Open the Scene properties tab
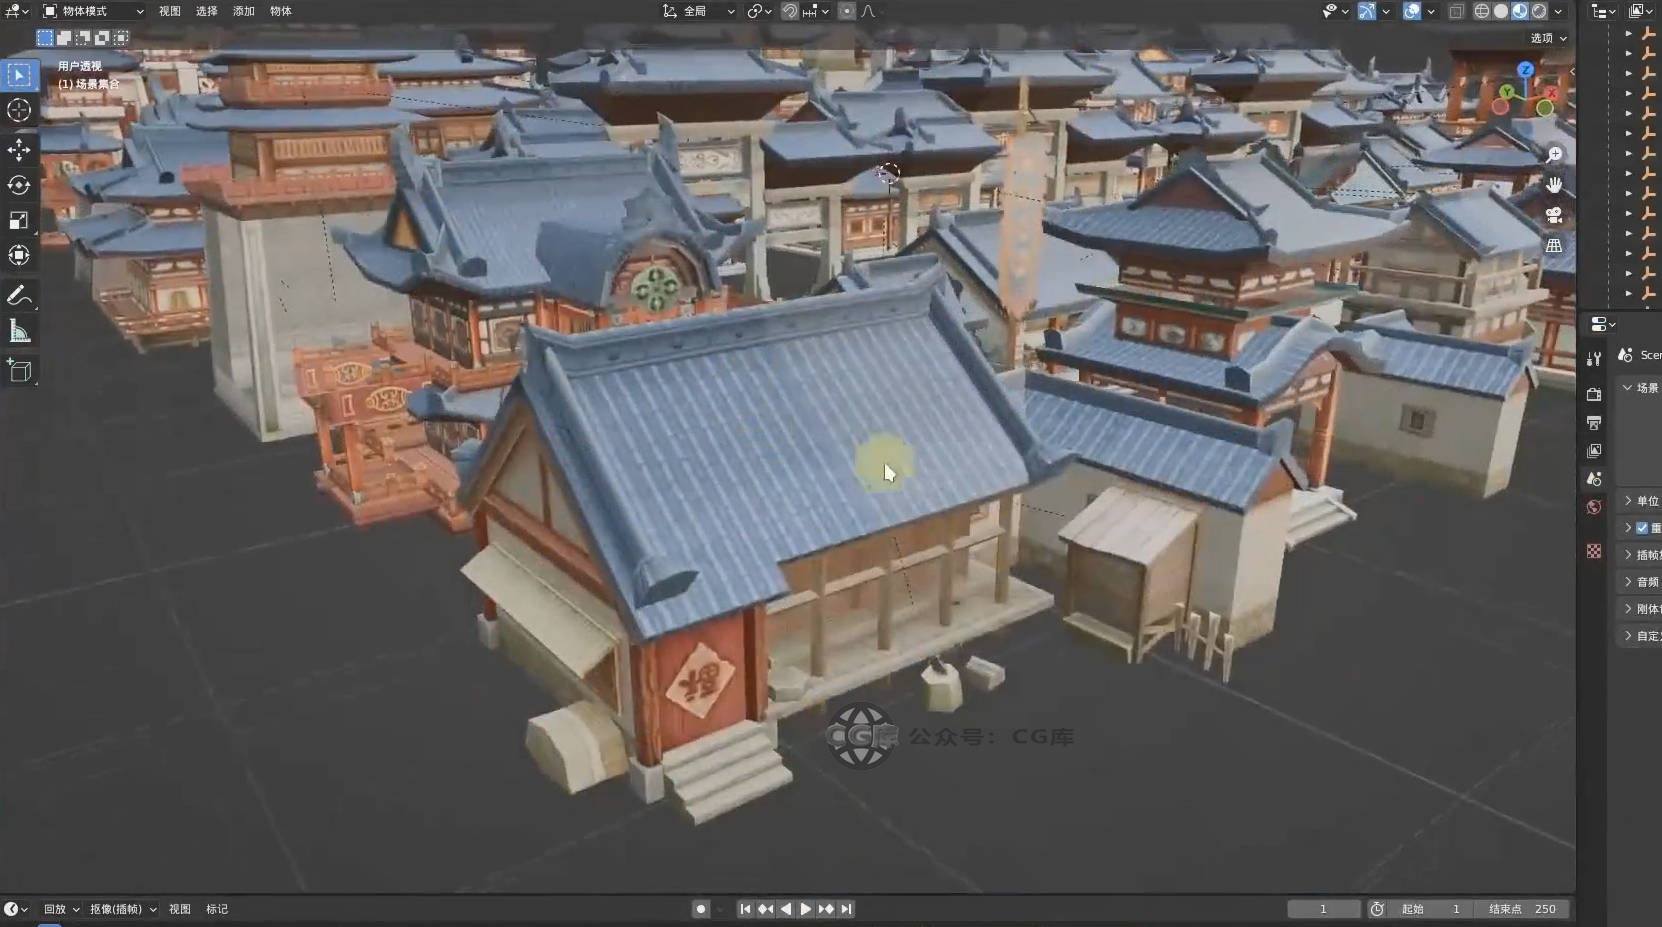The image size is (1662, 927). [x=1594, y=479]
